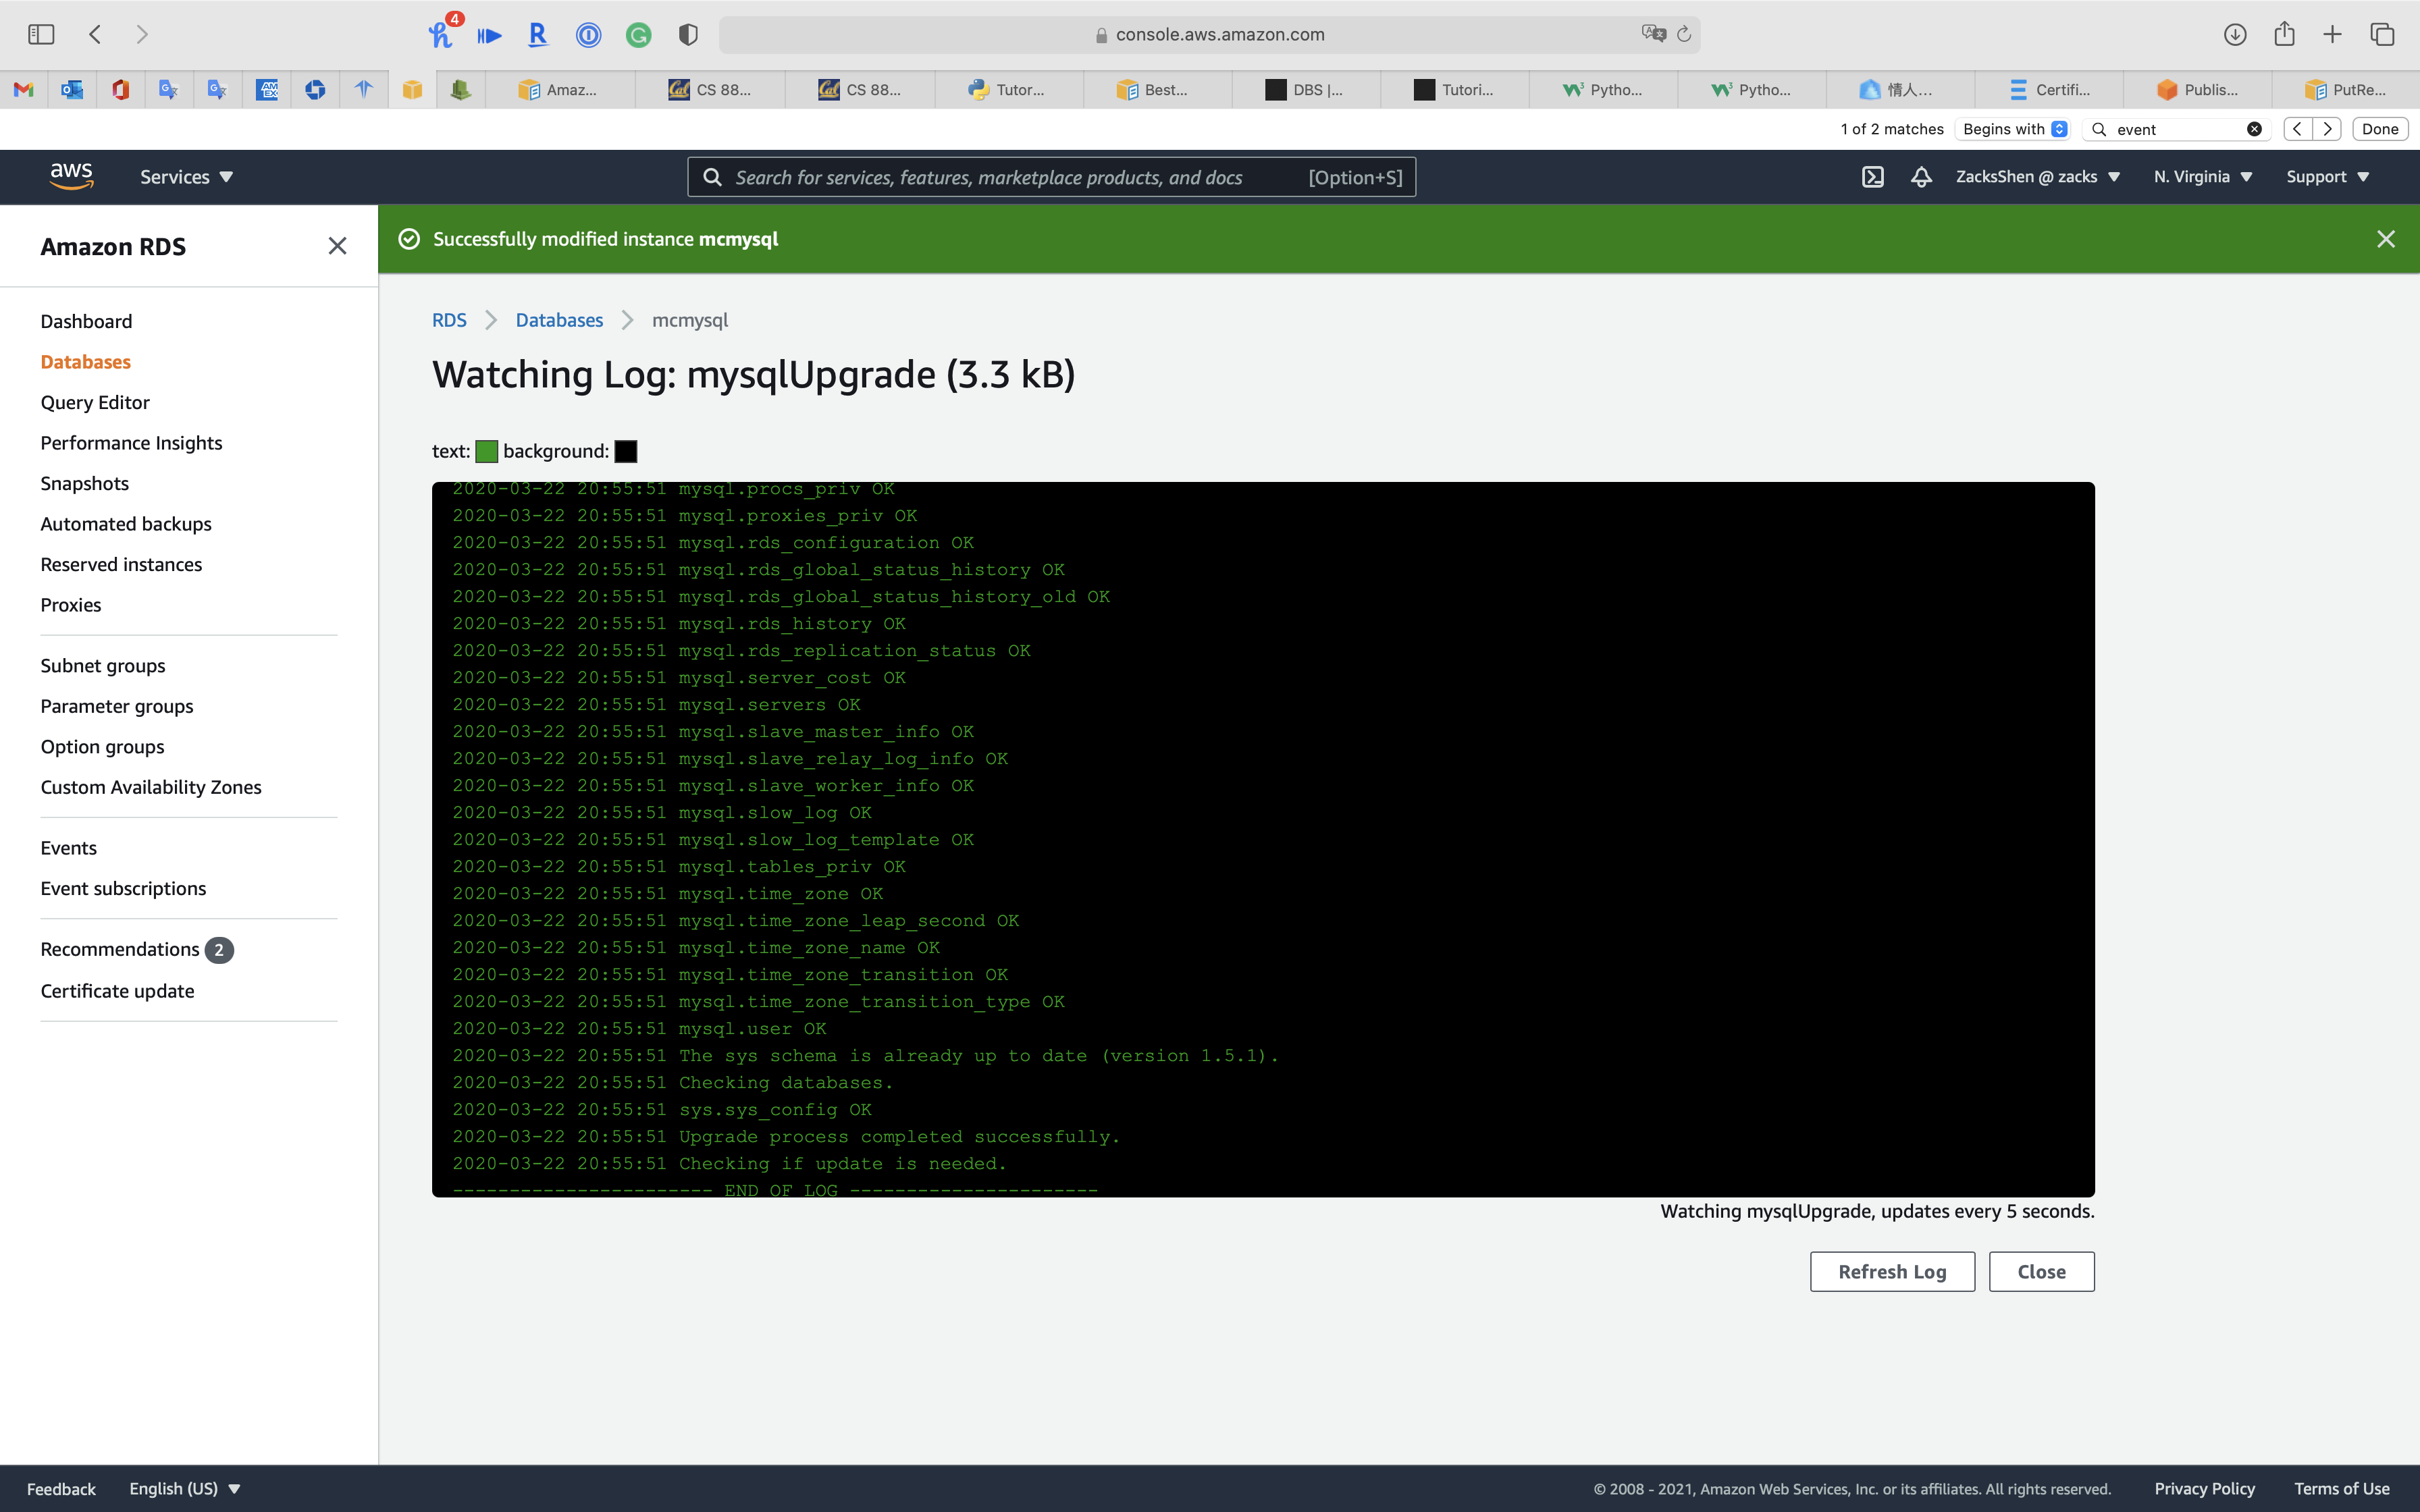Click the green text color swatch
This screenshot has width=2420, height=1512.
tap(486, 451)
